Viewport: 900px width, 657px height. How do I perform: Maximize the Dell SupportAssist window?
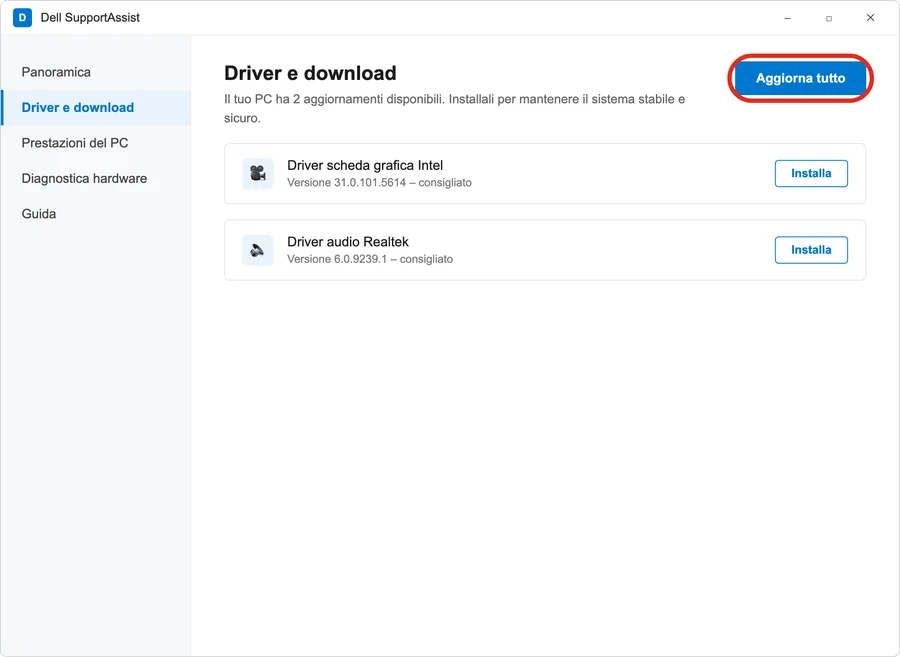point(829,18)
